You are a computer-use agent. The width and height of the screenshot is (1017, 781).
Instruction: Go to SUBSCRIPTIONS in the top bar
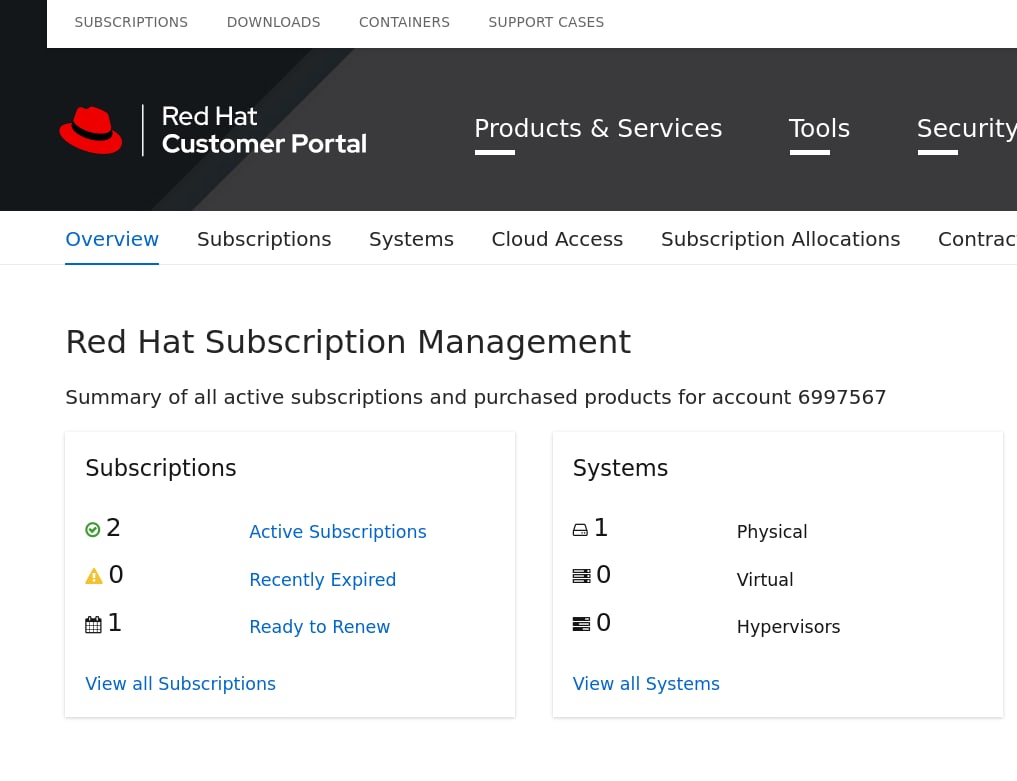[131, 23]
